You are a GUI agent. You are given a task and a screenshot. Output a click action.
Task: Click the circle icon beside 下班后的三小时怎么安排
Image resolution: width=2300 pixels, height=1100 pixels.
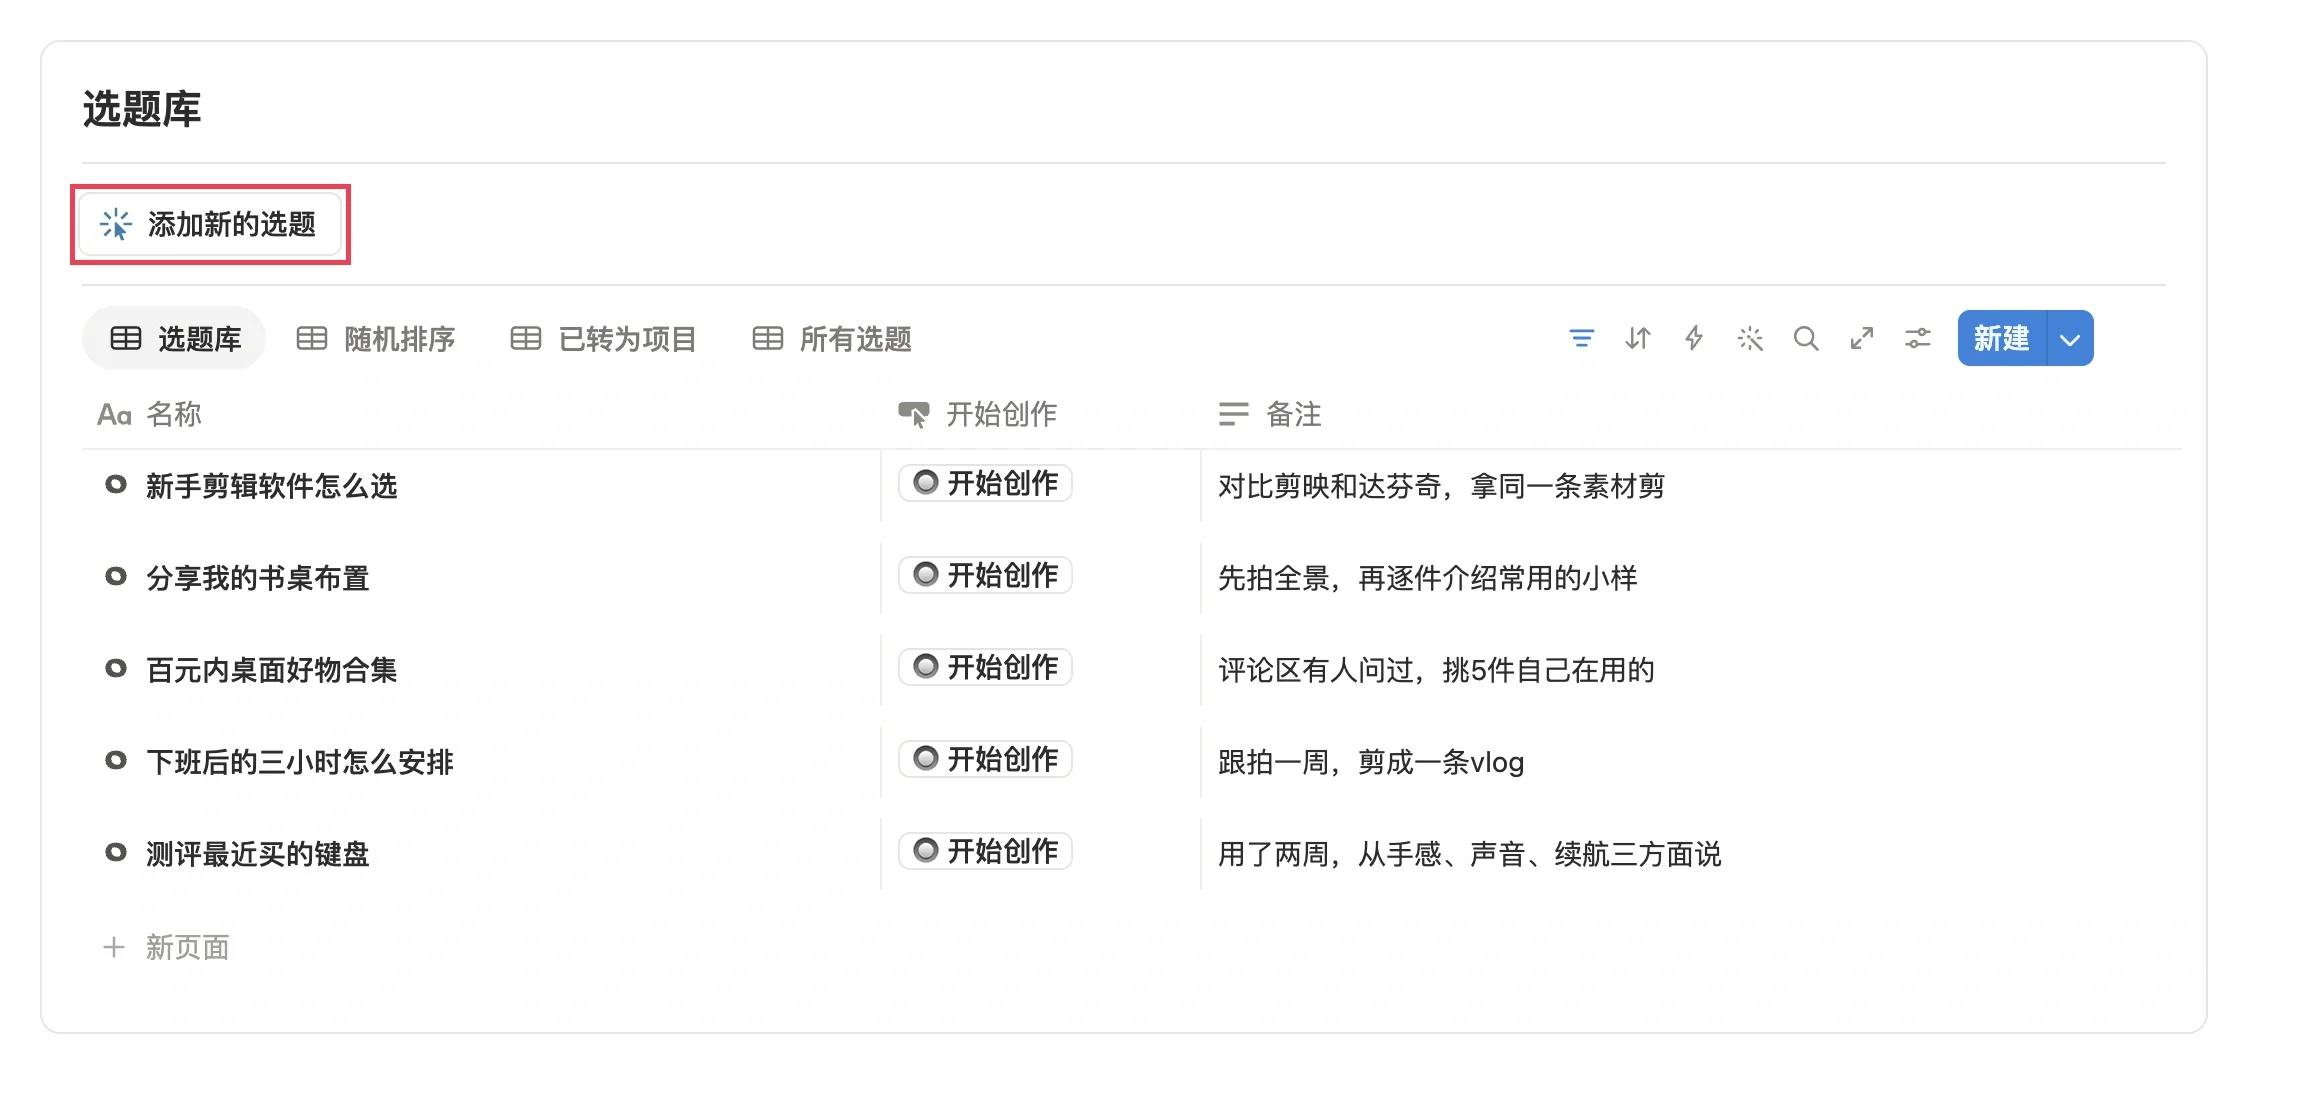[116, 761]
